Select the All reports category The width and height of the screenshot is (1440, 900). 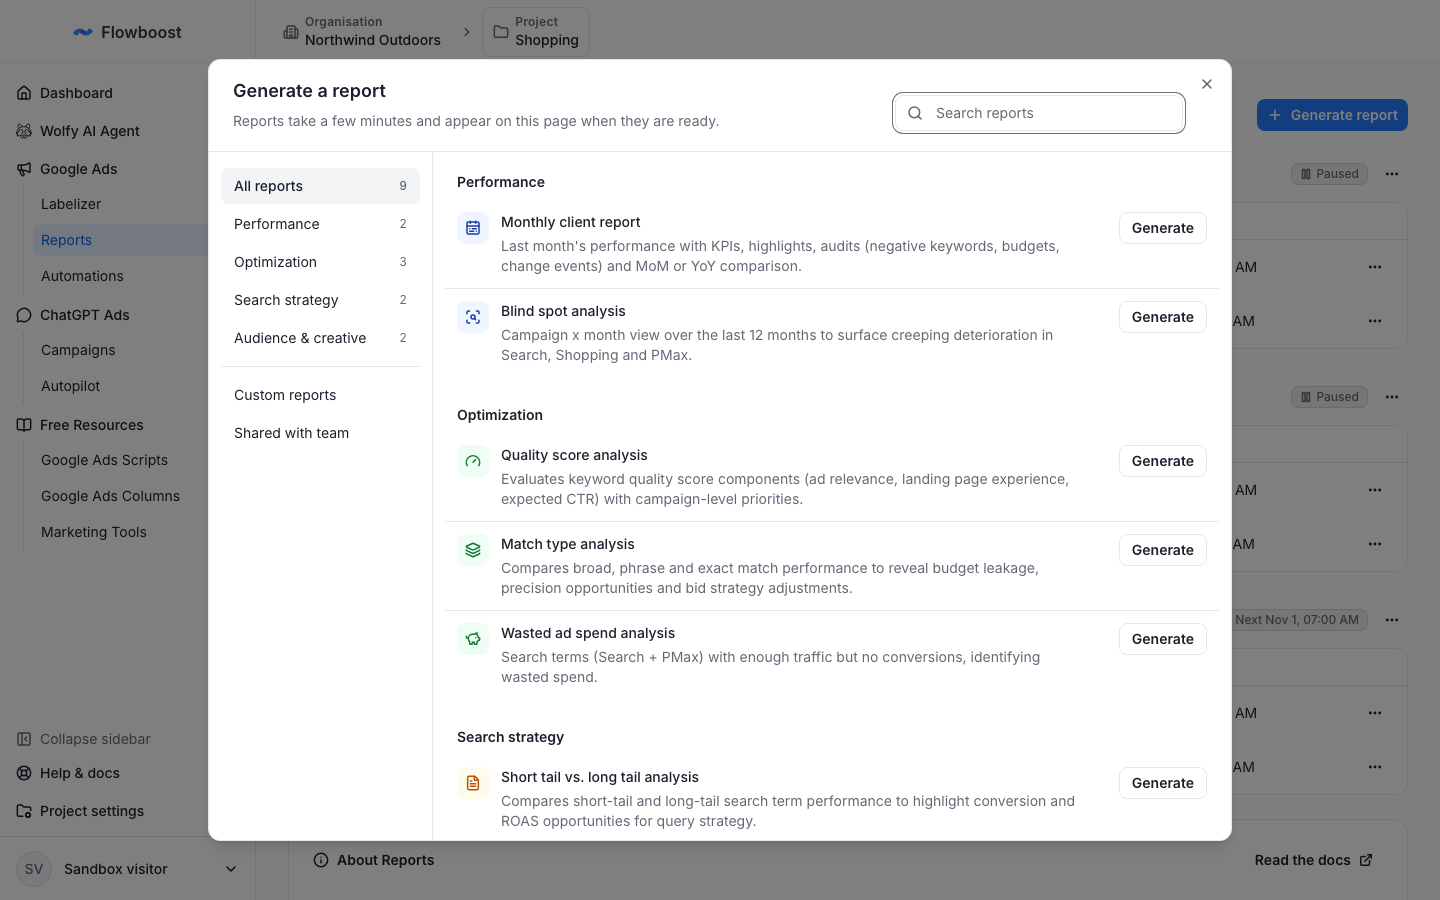point(320,186)
